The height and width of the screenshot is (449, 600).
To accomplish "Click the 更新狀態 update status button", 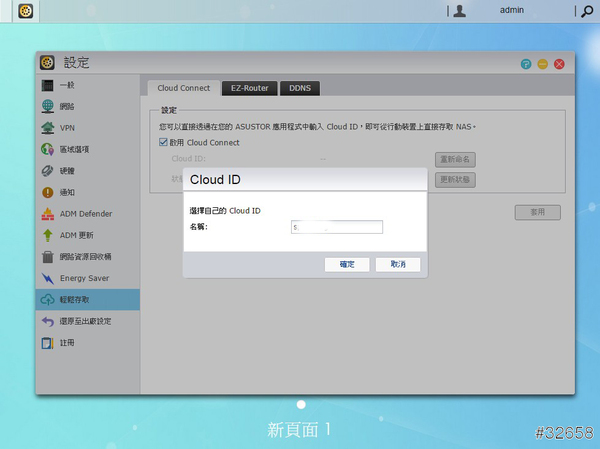I will 455,180.
